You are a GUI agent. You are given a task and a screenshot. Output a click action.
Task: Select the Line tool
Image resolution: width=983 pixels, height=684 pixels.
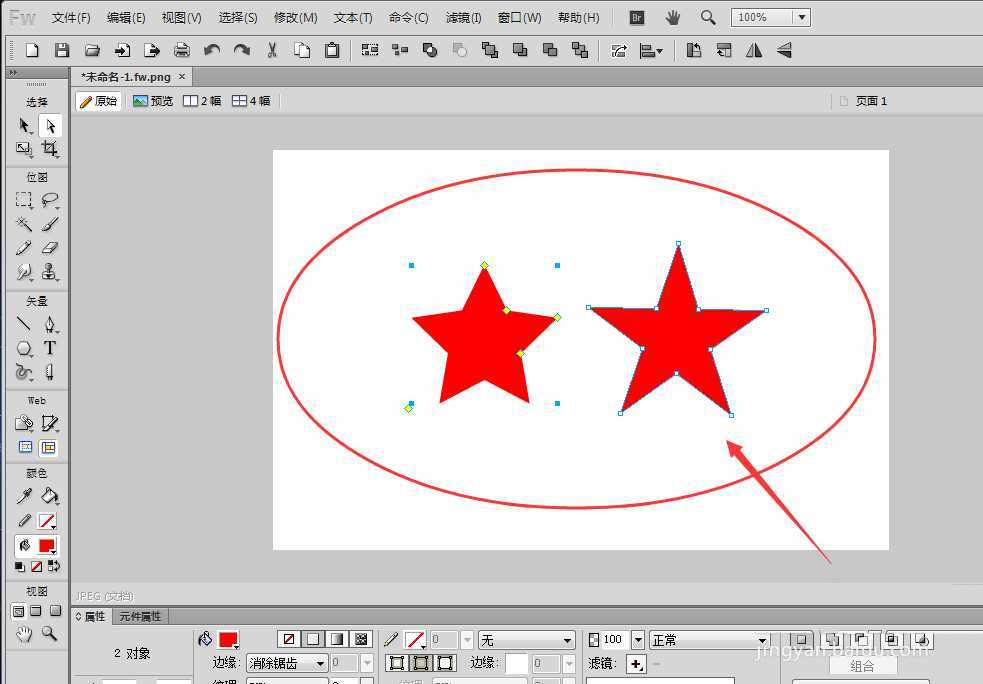[24, 324]
